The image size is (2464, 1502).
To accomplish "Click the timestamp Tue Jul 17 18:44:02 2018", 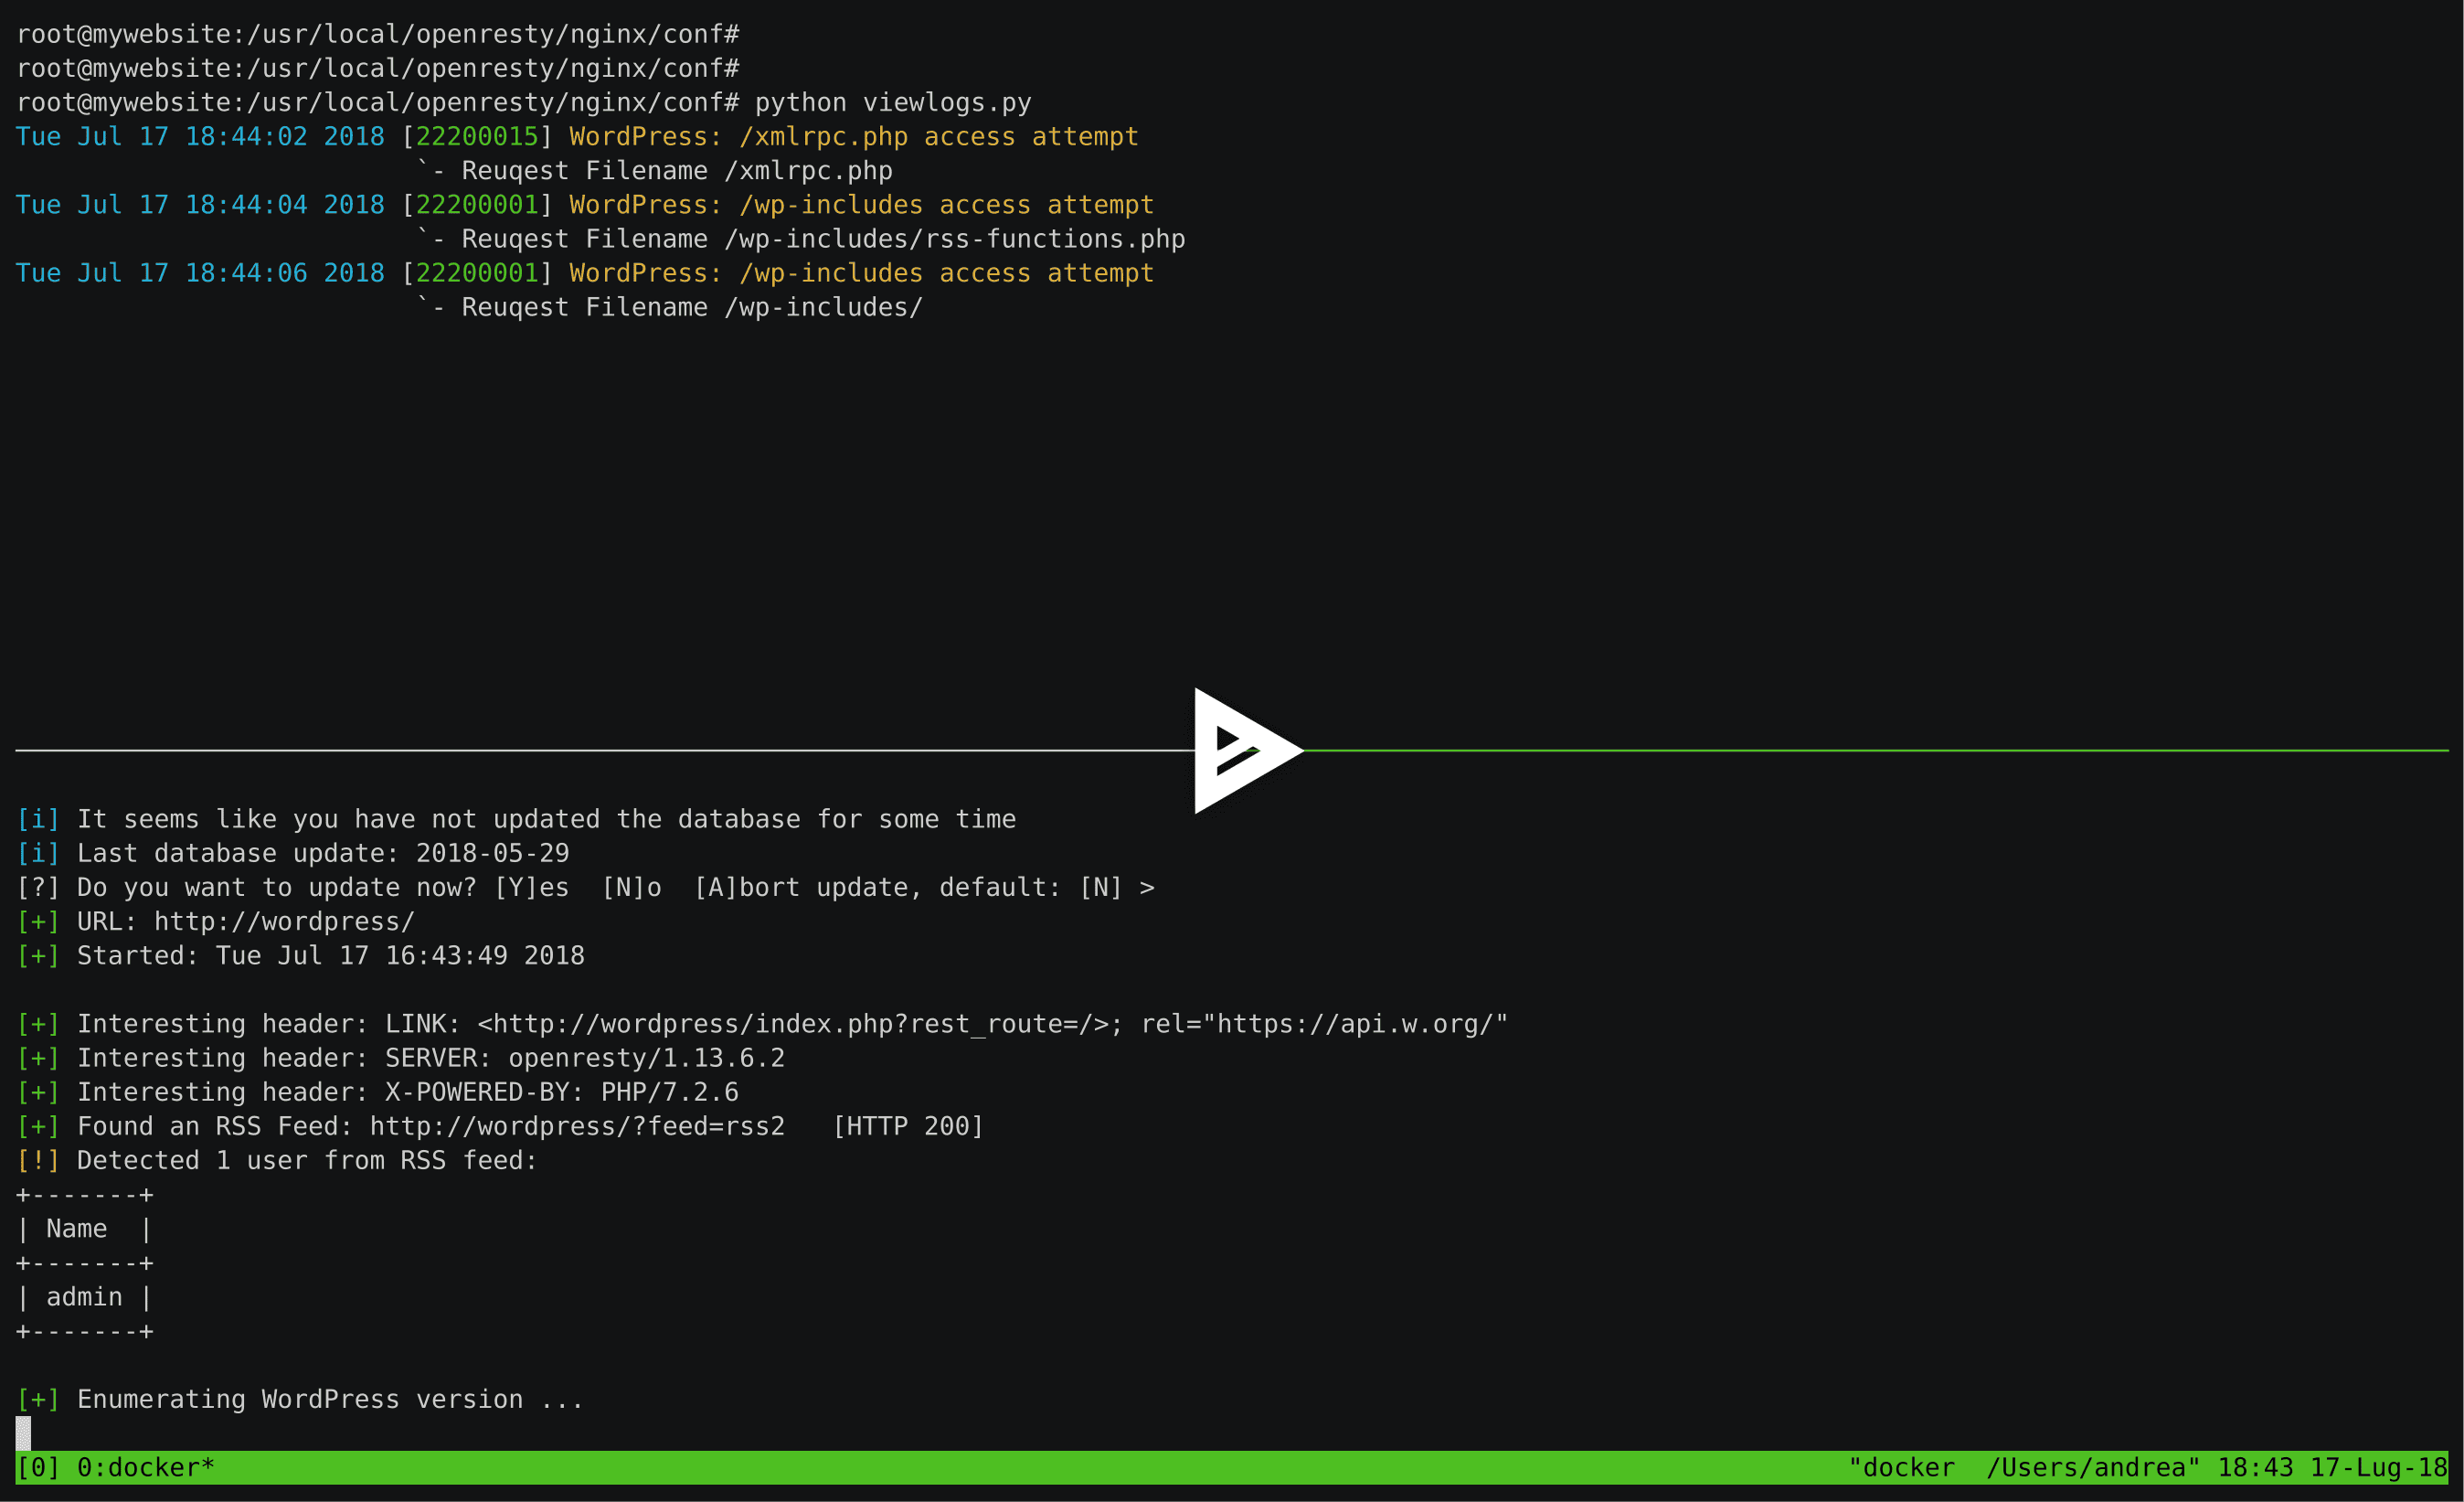I will pos(200,137).
